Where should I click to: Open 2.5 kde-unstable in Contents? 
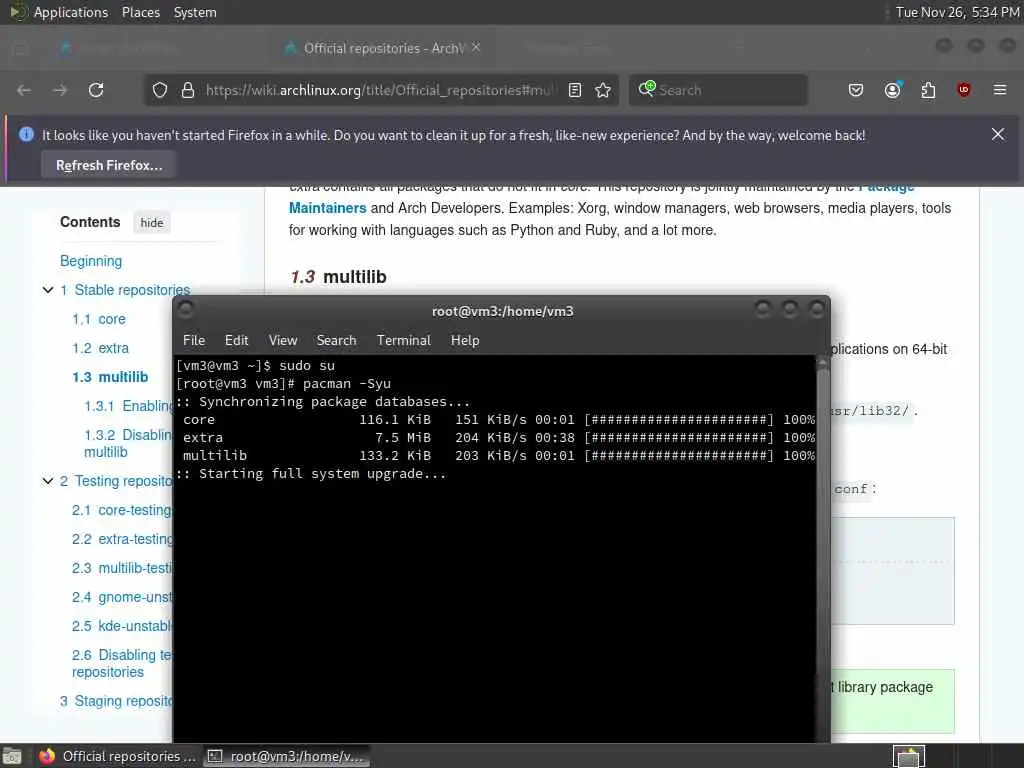point(121,626)
